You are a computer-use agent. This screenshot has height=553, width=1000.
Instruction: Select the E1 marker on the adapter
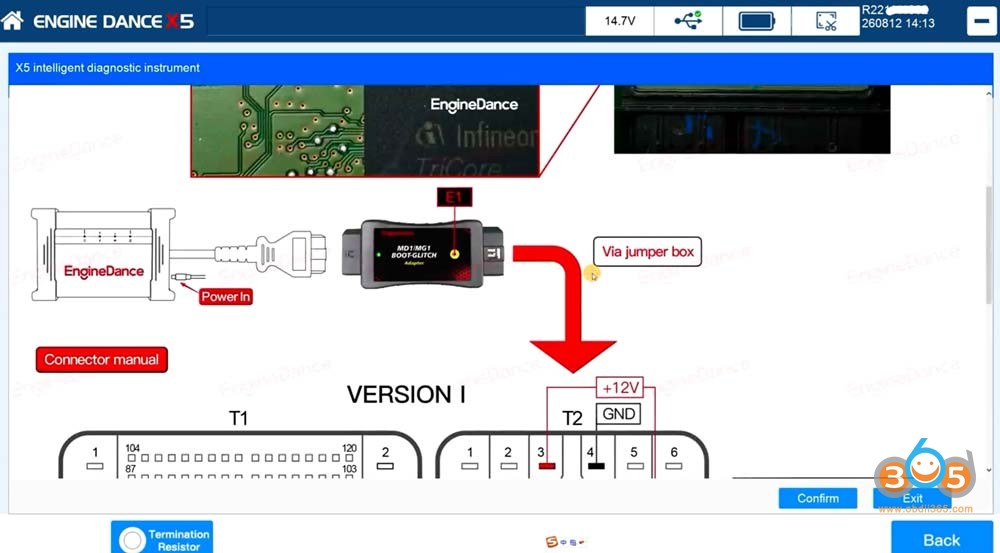click(x=454, y=197)
